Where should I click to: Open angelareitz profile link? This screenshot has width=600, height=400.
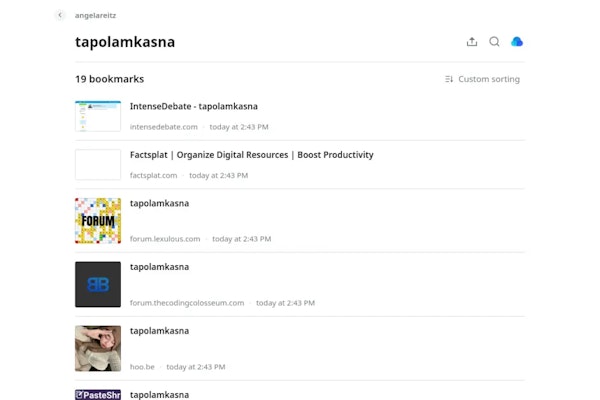pos(95,16)
